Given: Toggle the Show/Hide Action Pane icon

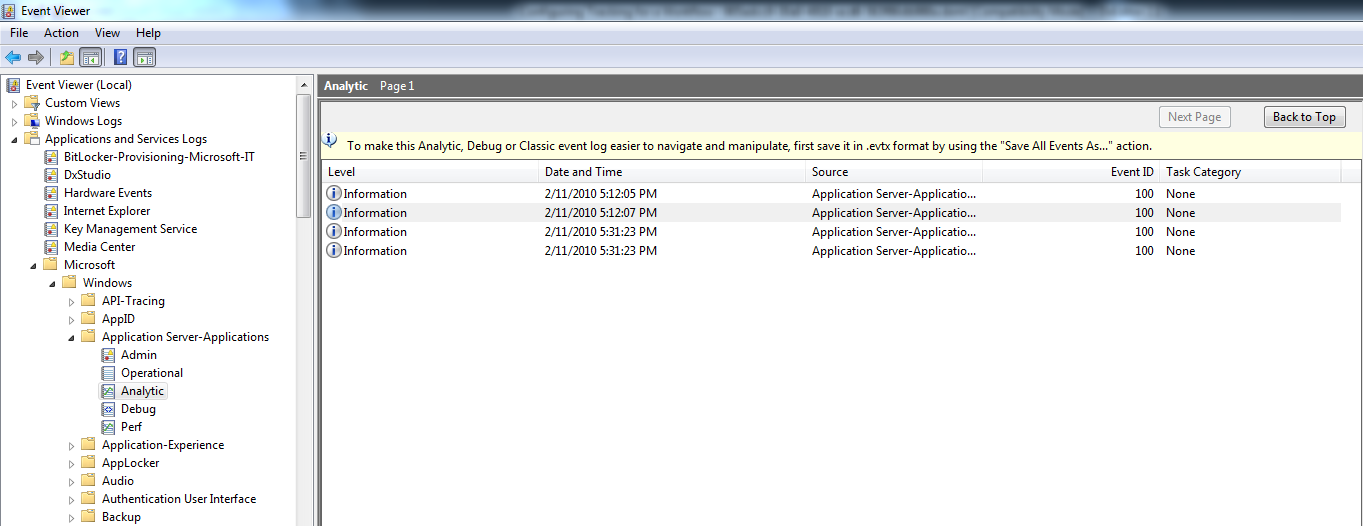Looking at the screenshot, I should click(145, 58).
